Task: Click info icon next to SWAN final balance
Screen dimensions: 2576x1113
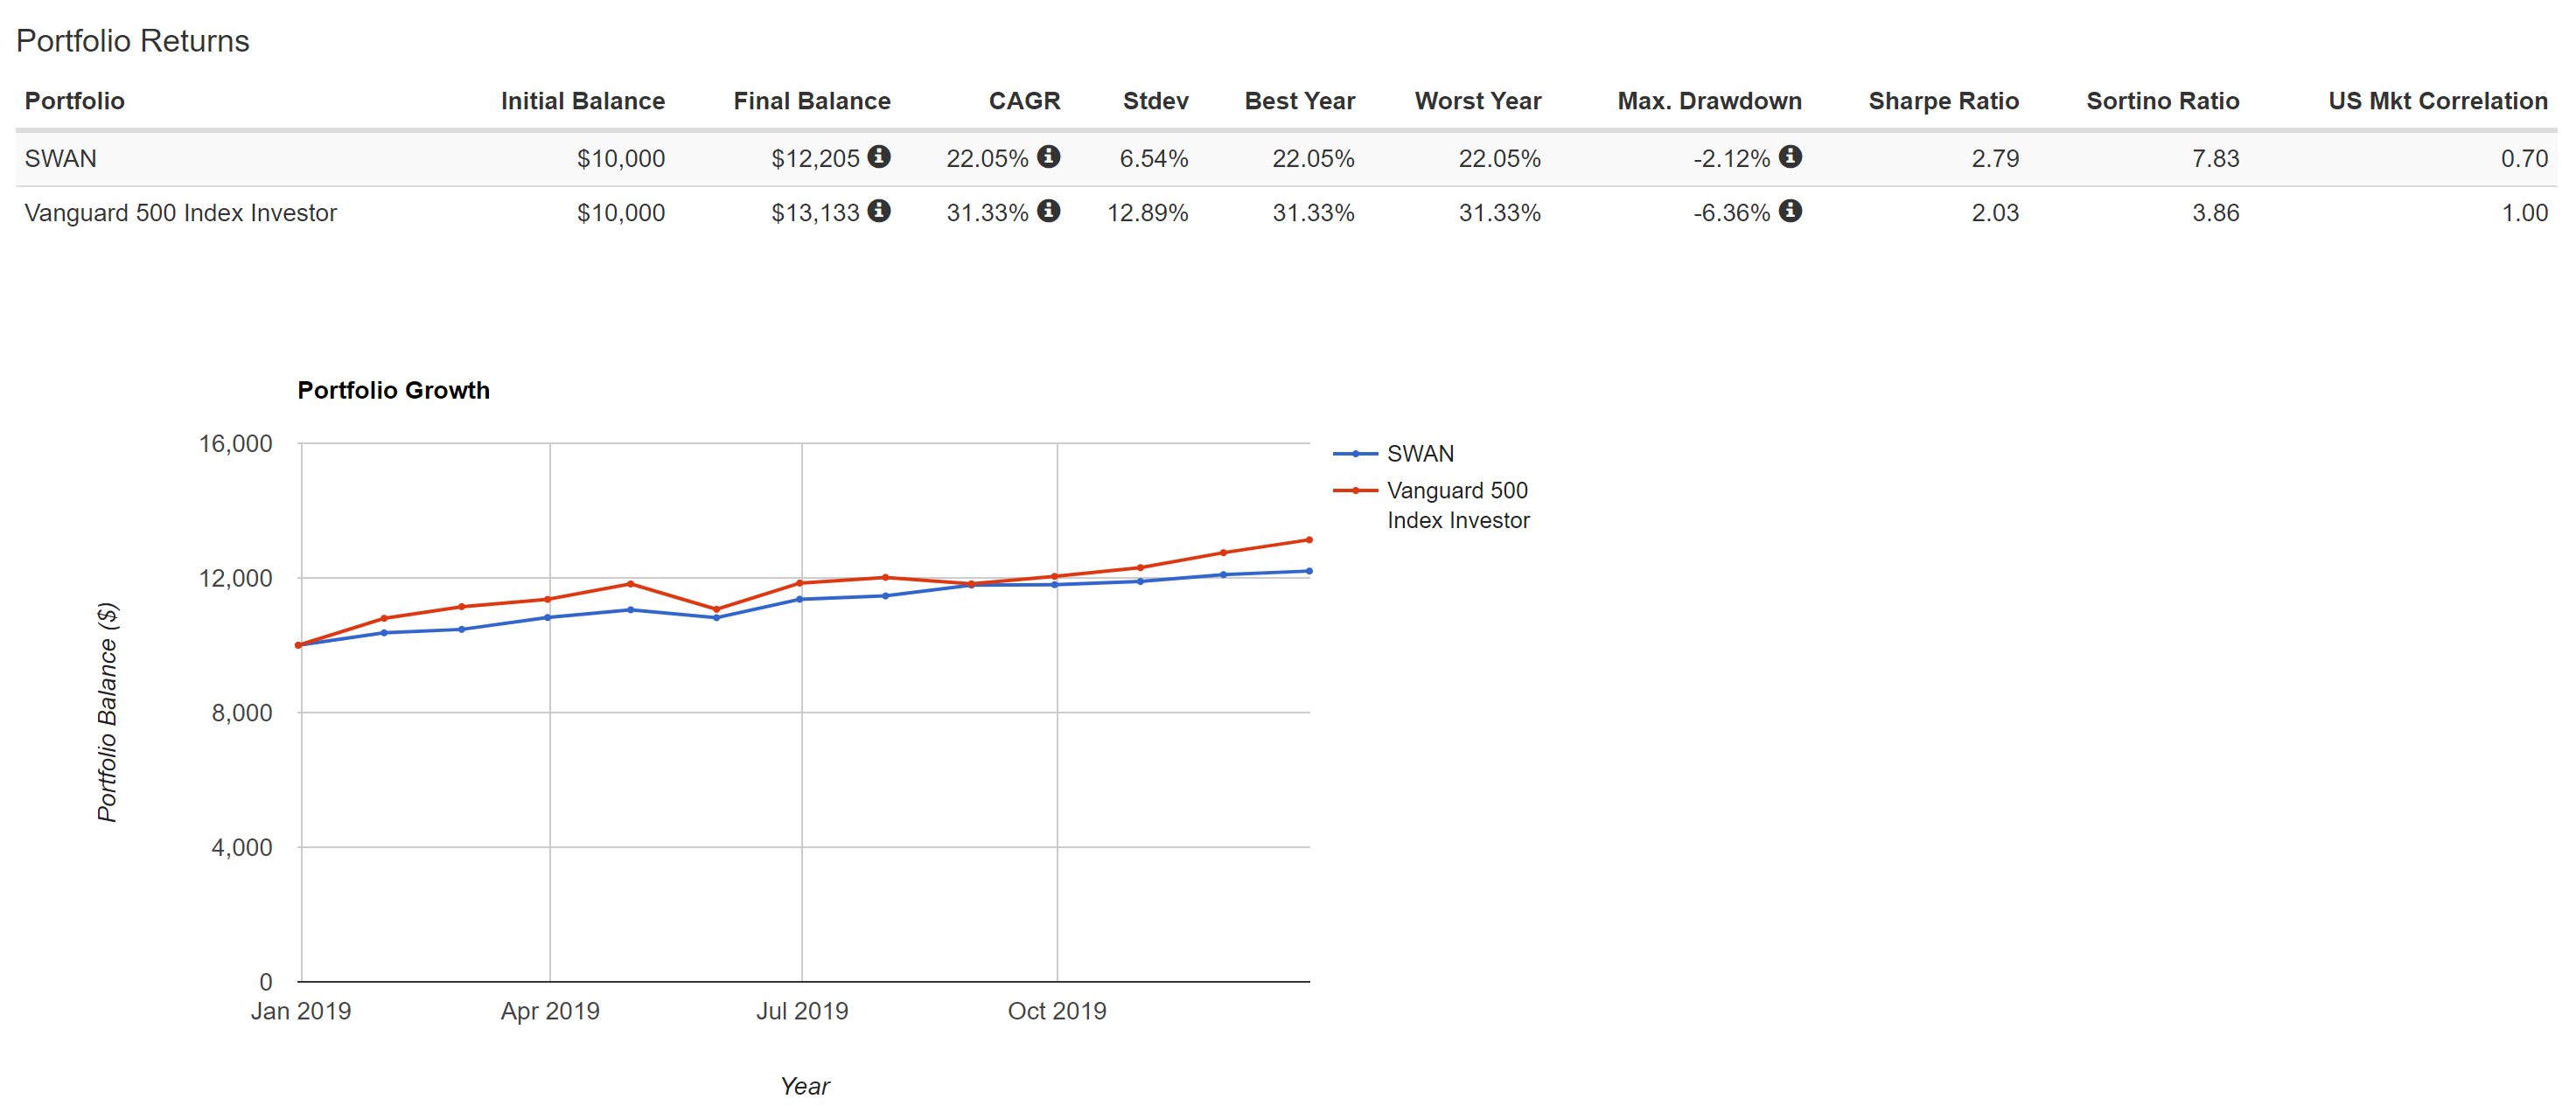Action: pyautogui.click(x=878, y=157)
